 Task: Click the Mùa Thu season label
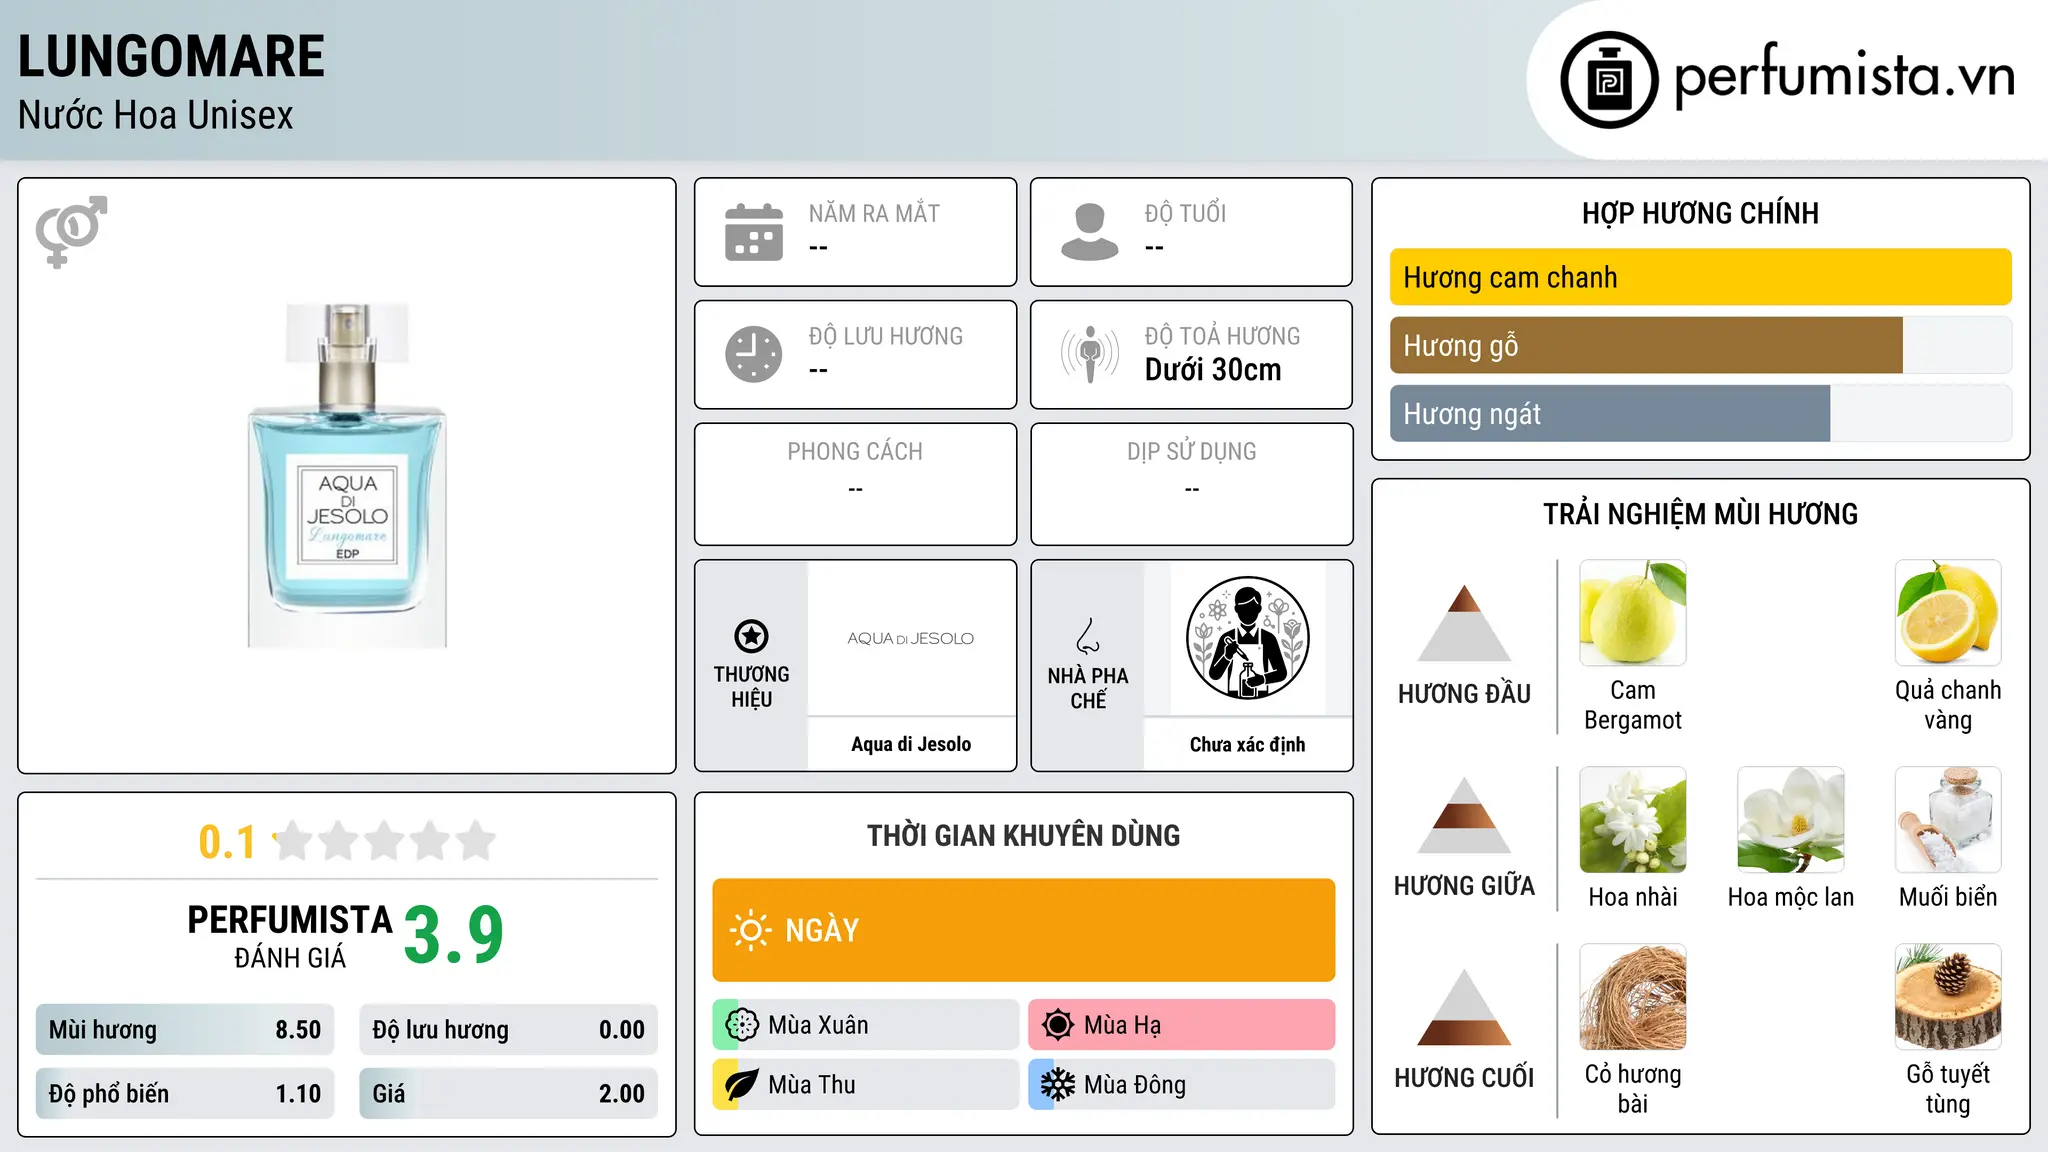(812, 1085)
